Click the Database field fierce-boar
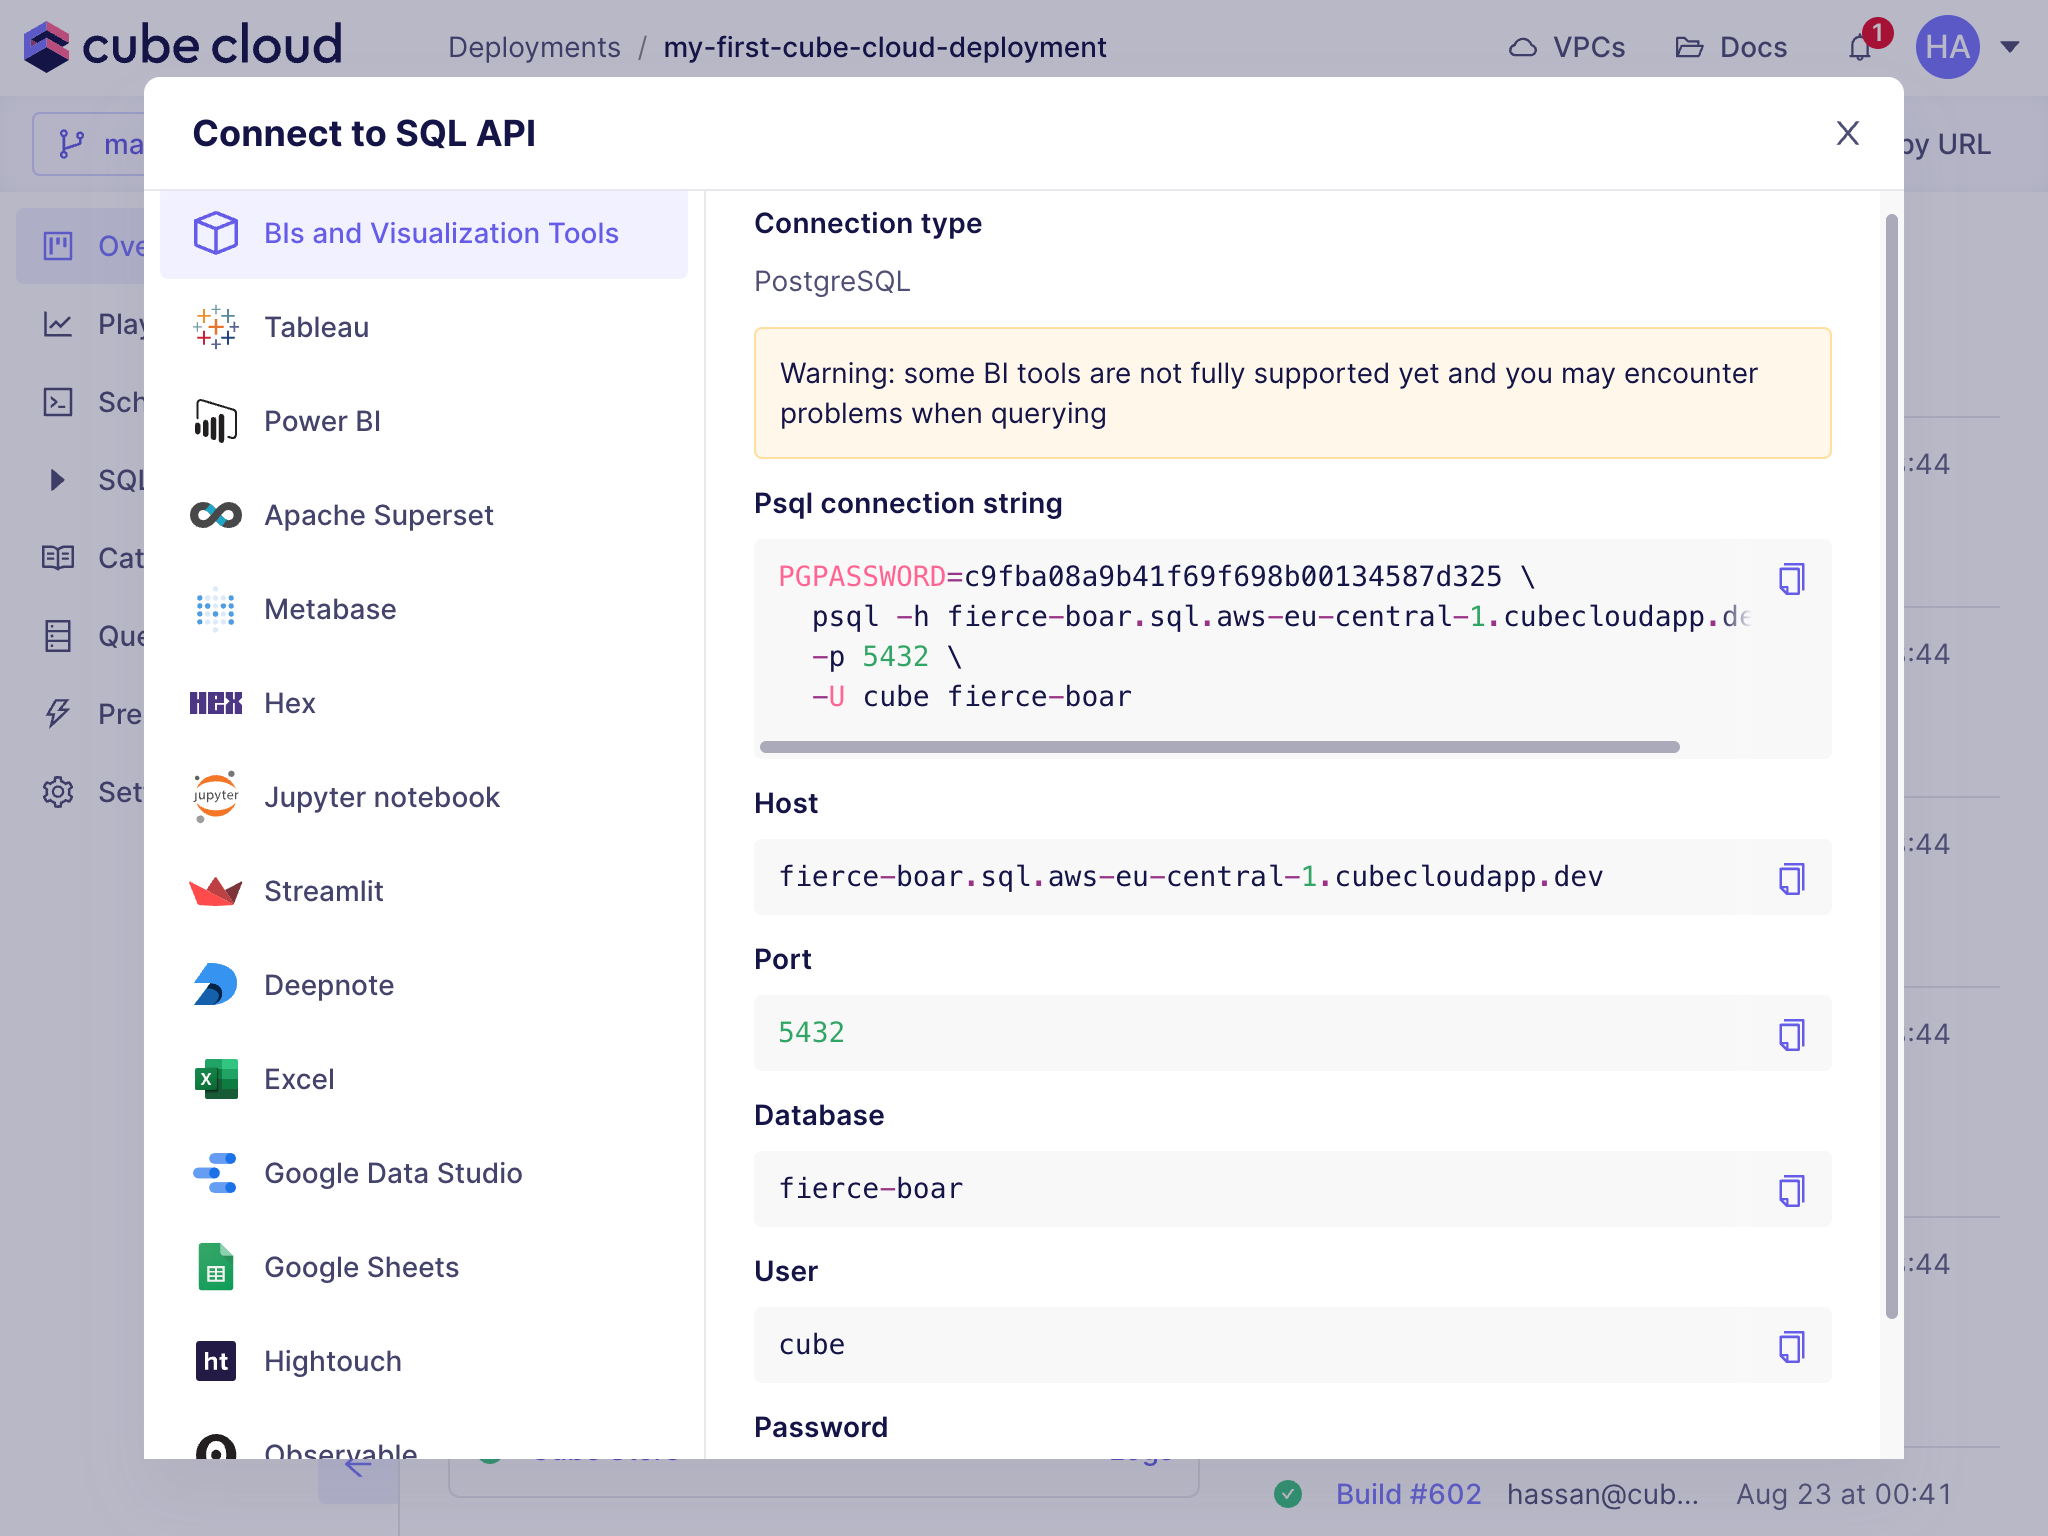 point(1293,1189)
